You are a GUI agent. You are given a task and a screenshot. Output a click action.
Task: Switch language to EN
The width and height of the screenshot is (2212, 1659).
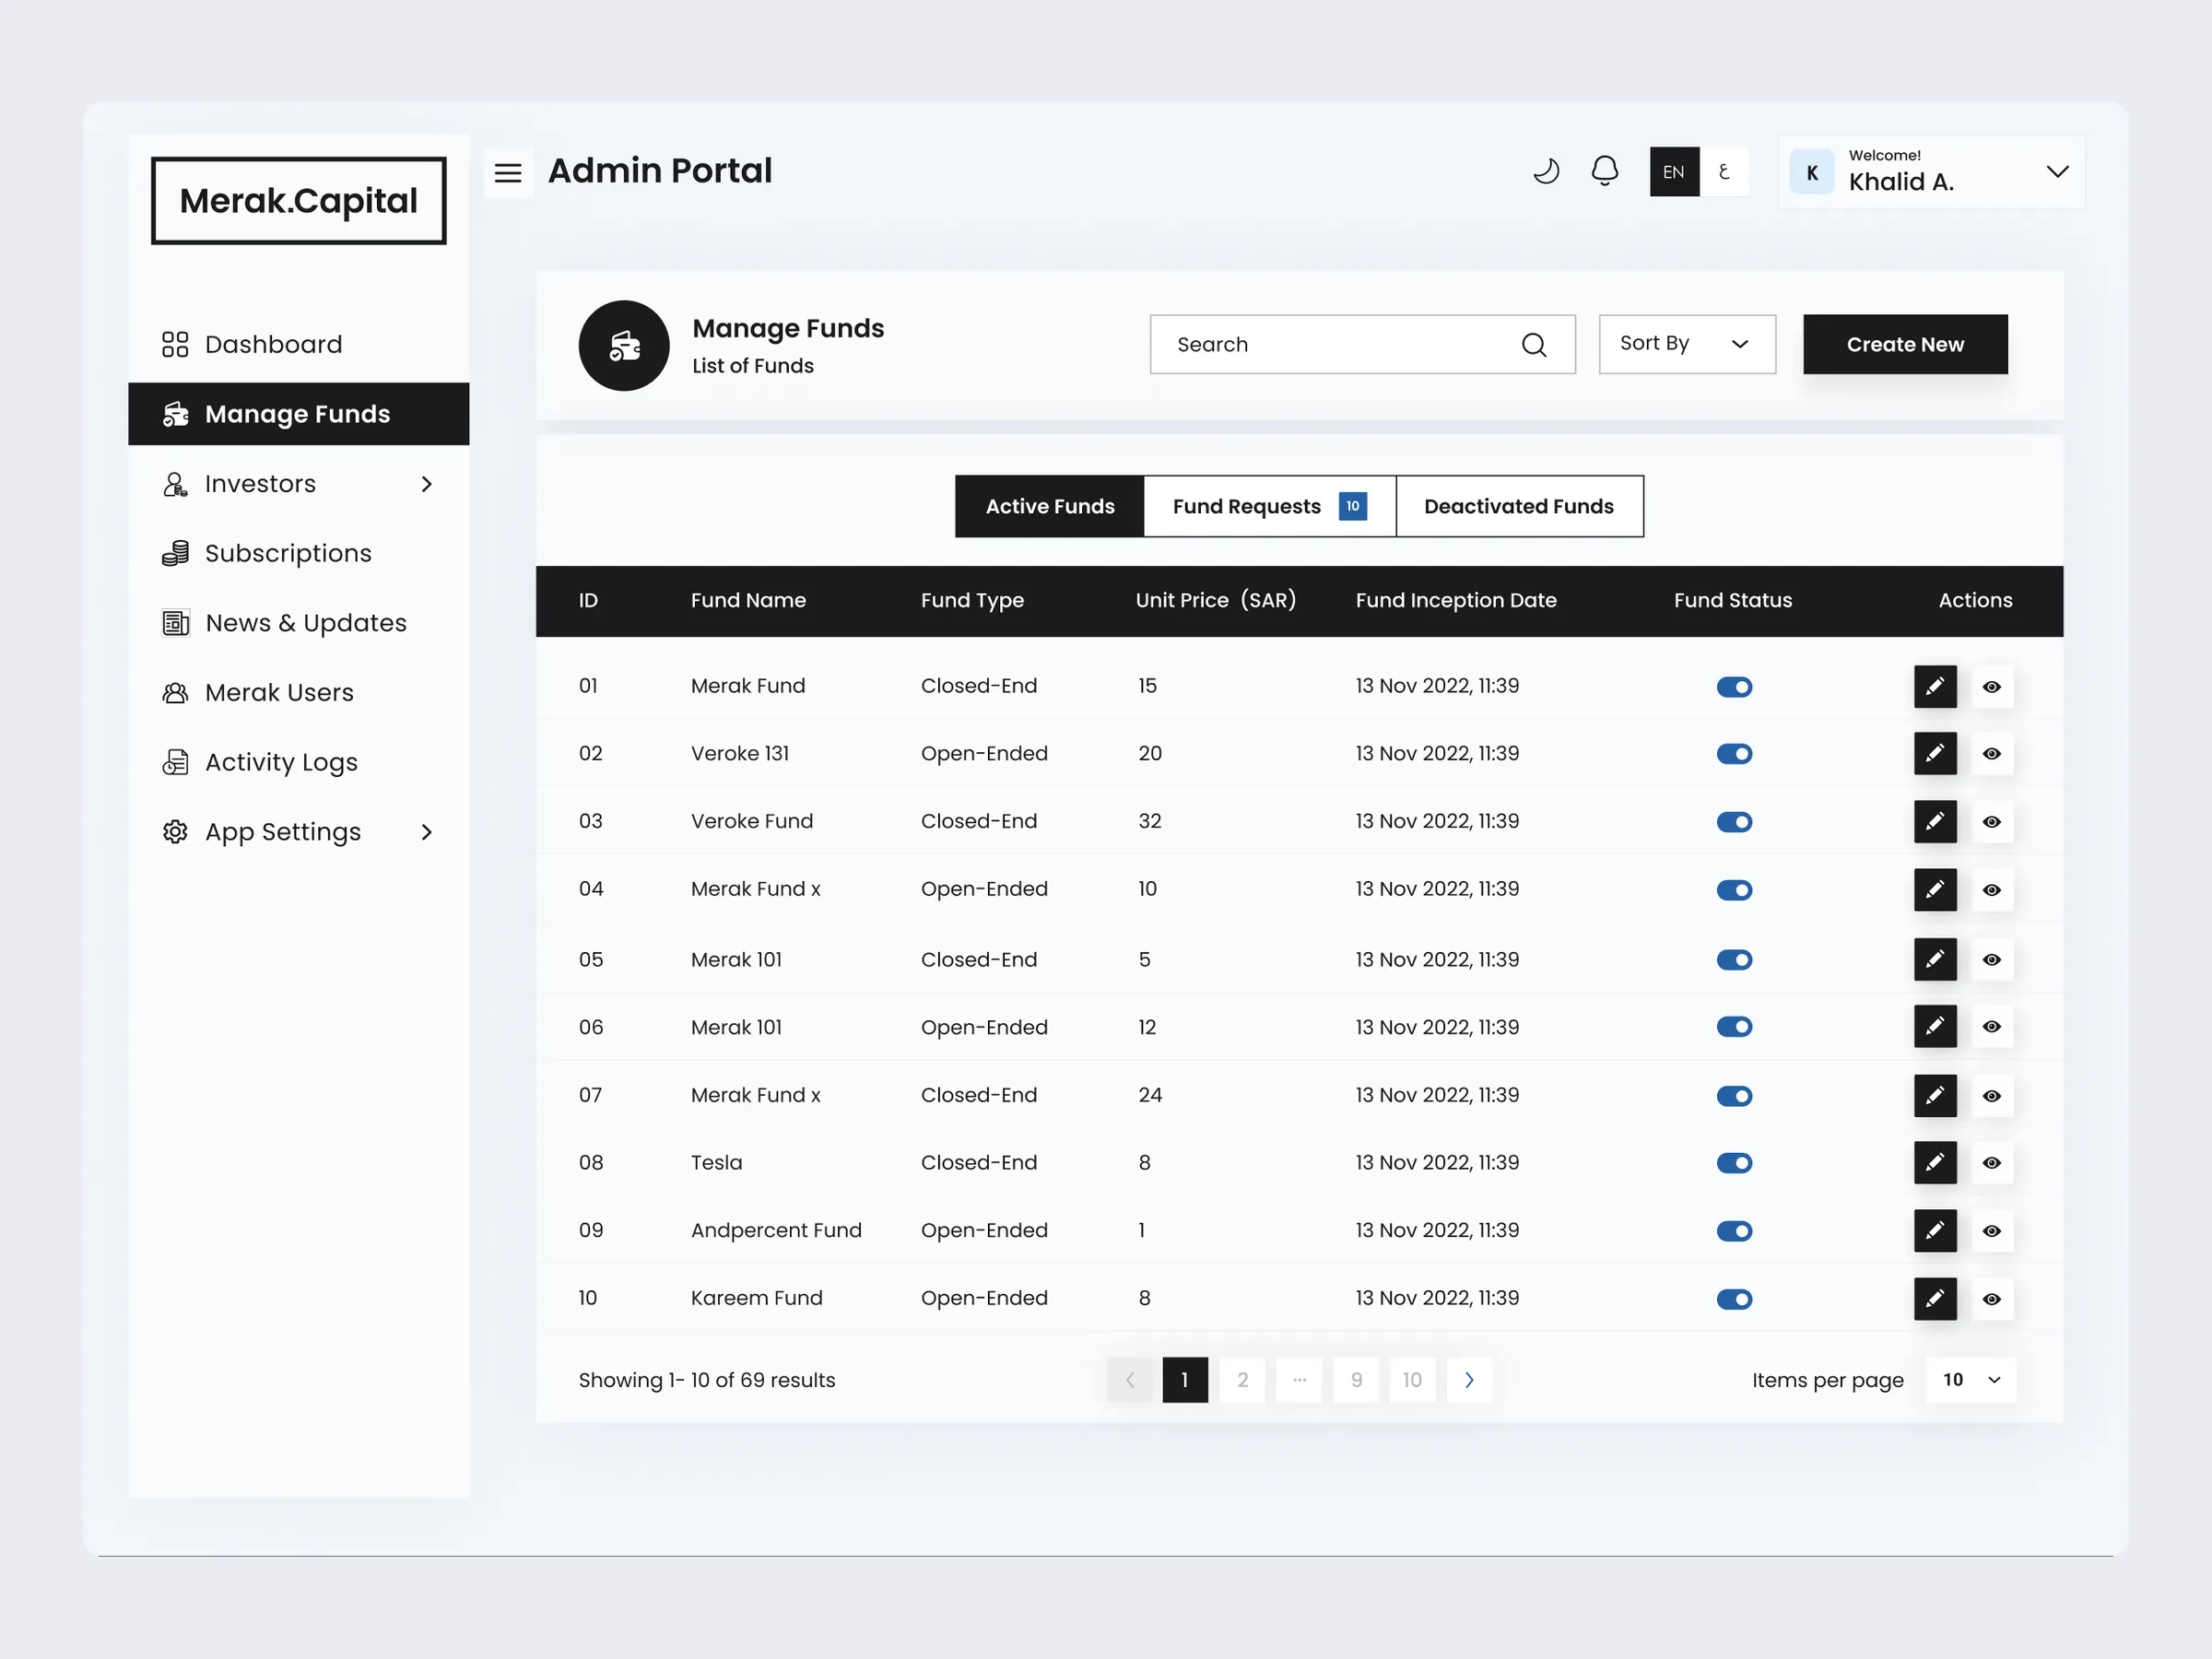(x=1674, y=172)
